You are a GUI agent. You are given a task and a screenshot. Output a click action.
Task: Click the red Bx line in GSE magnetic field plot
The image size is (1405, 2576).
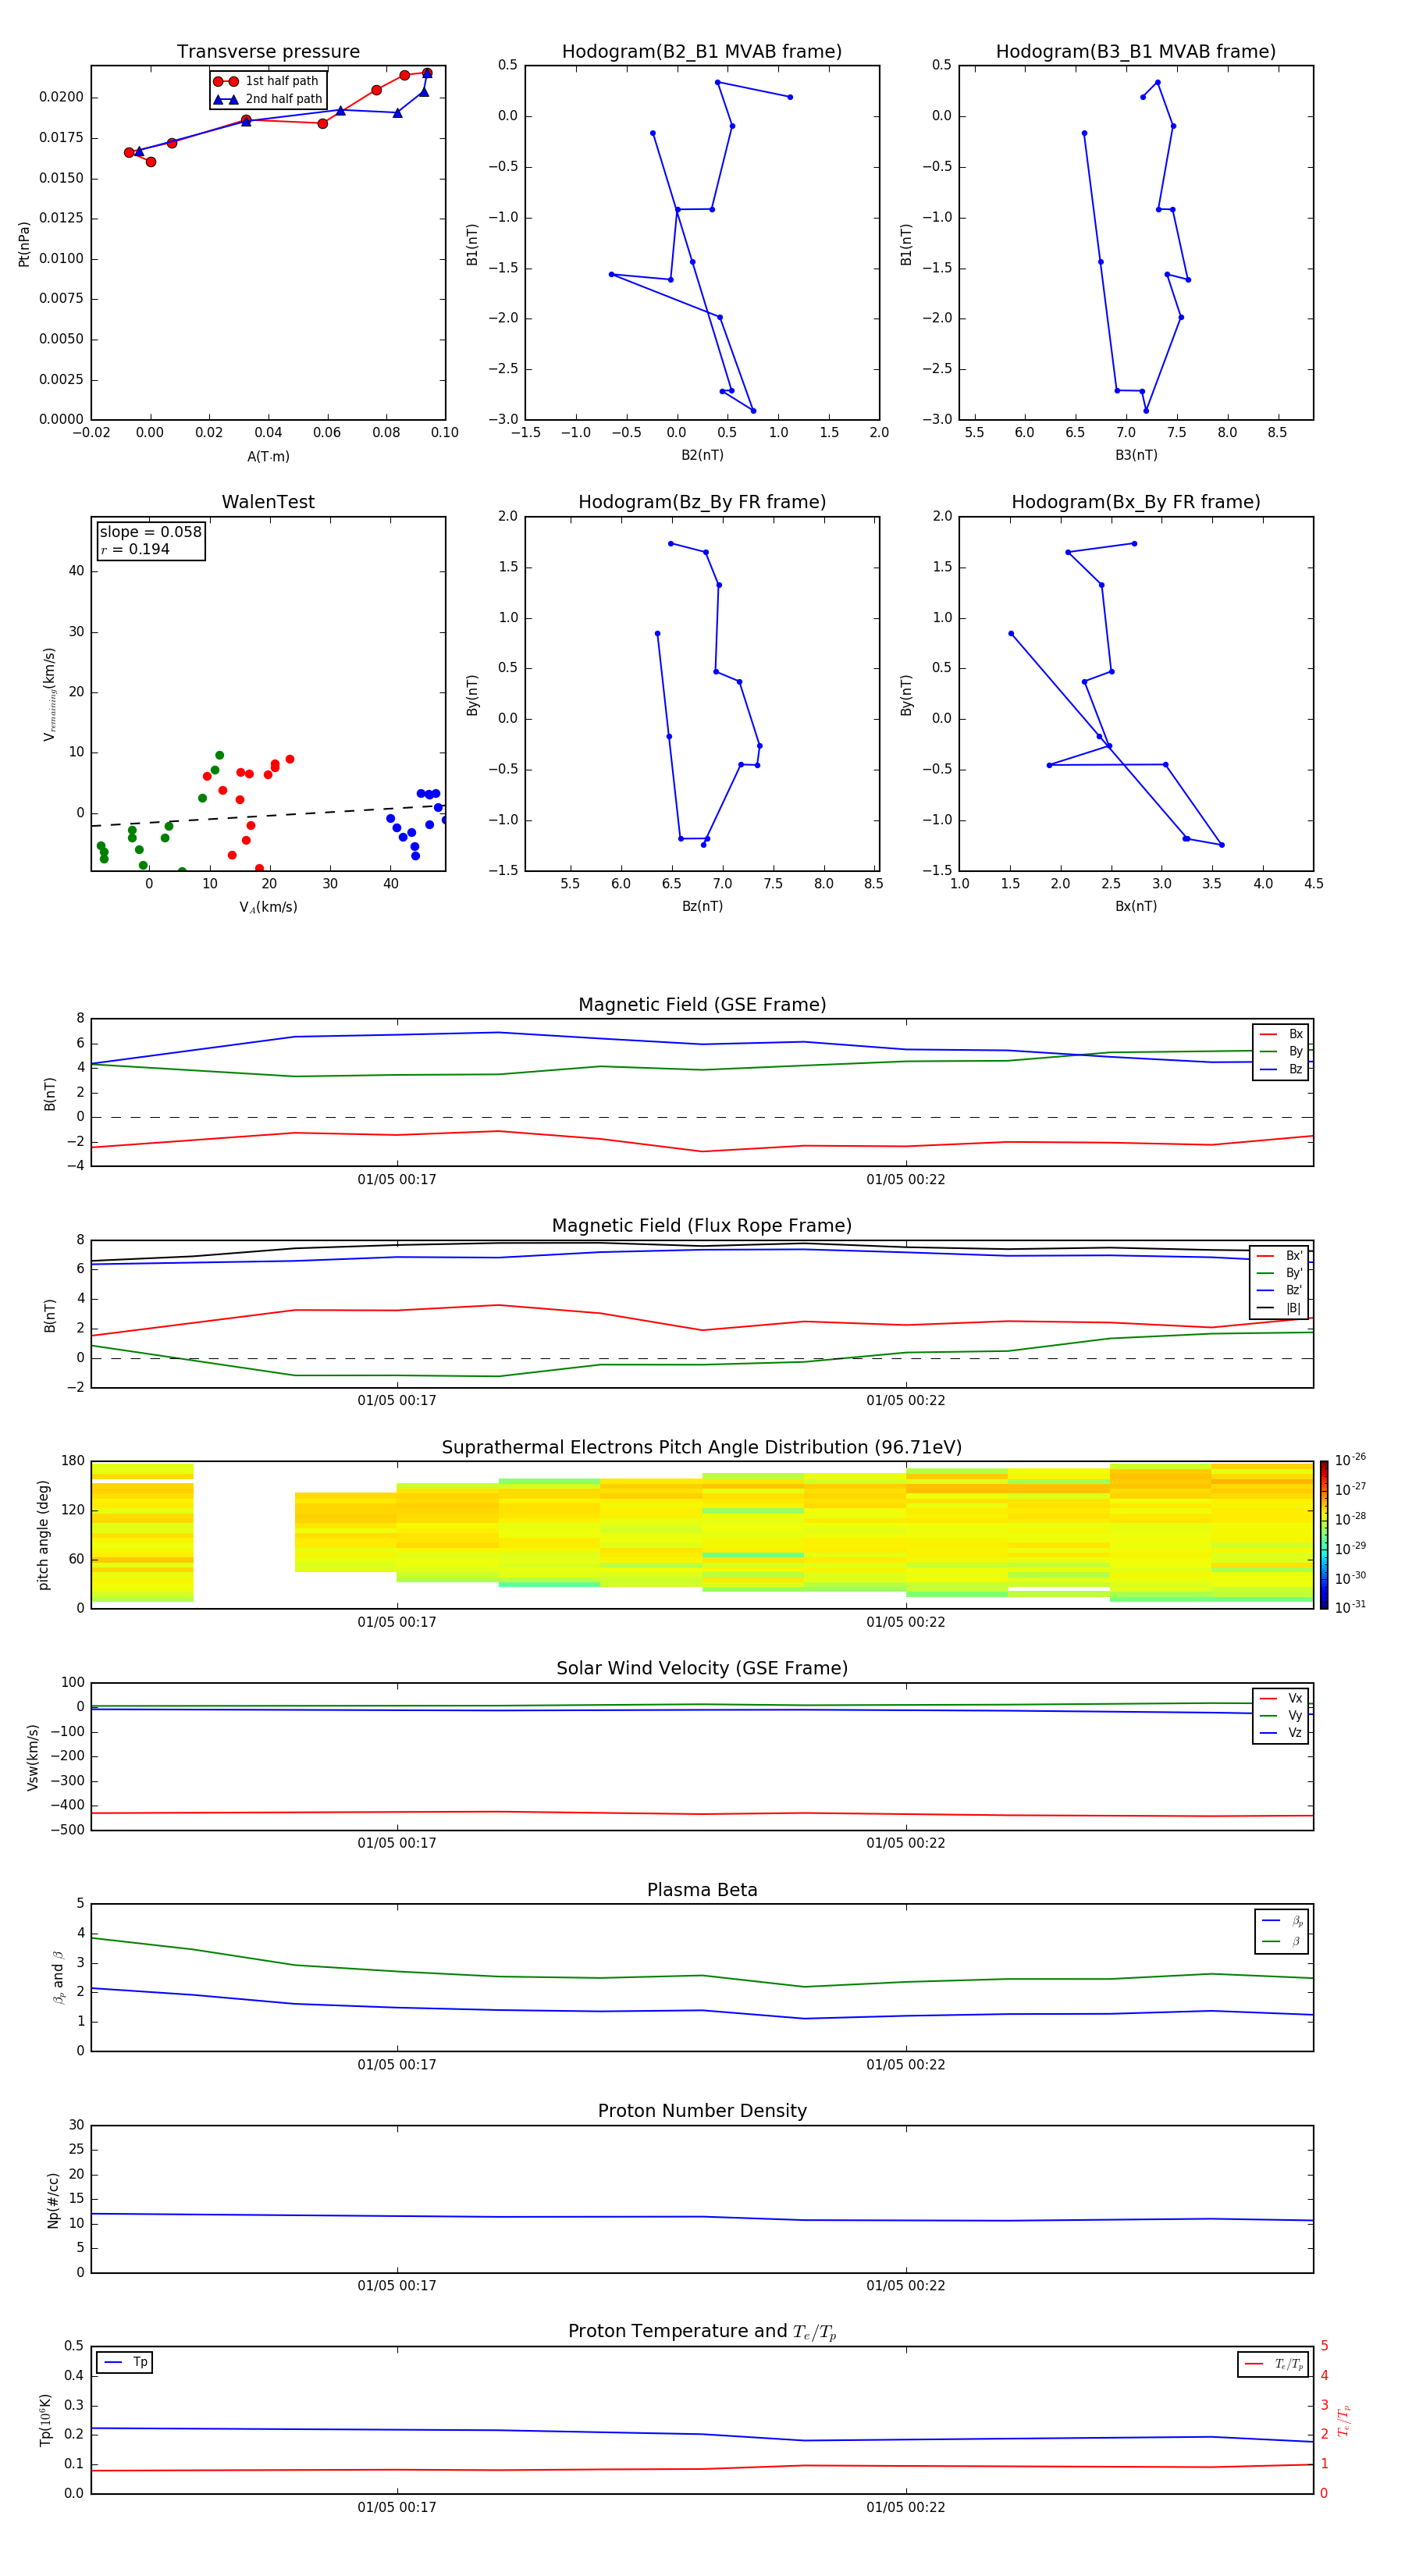[x=702, y=1152]
